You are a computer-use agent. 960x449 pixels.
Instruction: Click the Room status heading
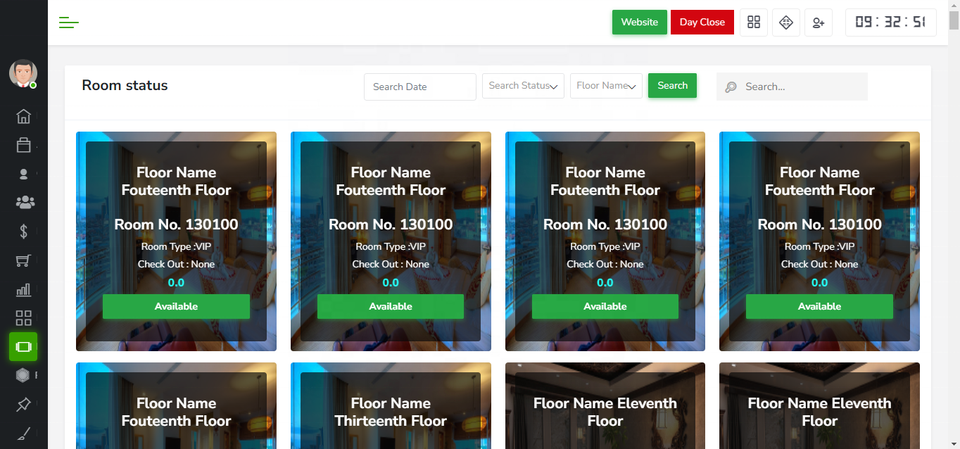[x=125, y=85]
